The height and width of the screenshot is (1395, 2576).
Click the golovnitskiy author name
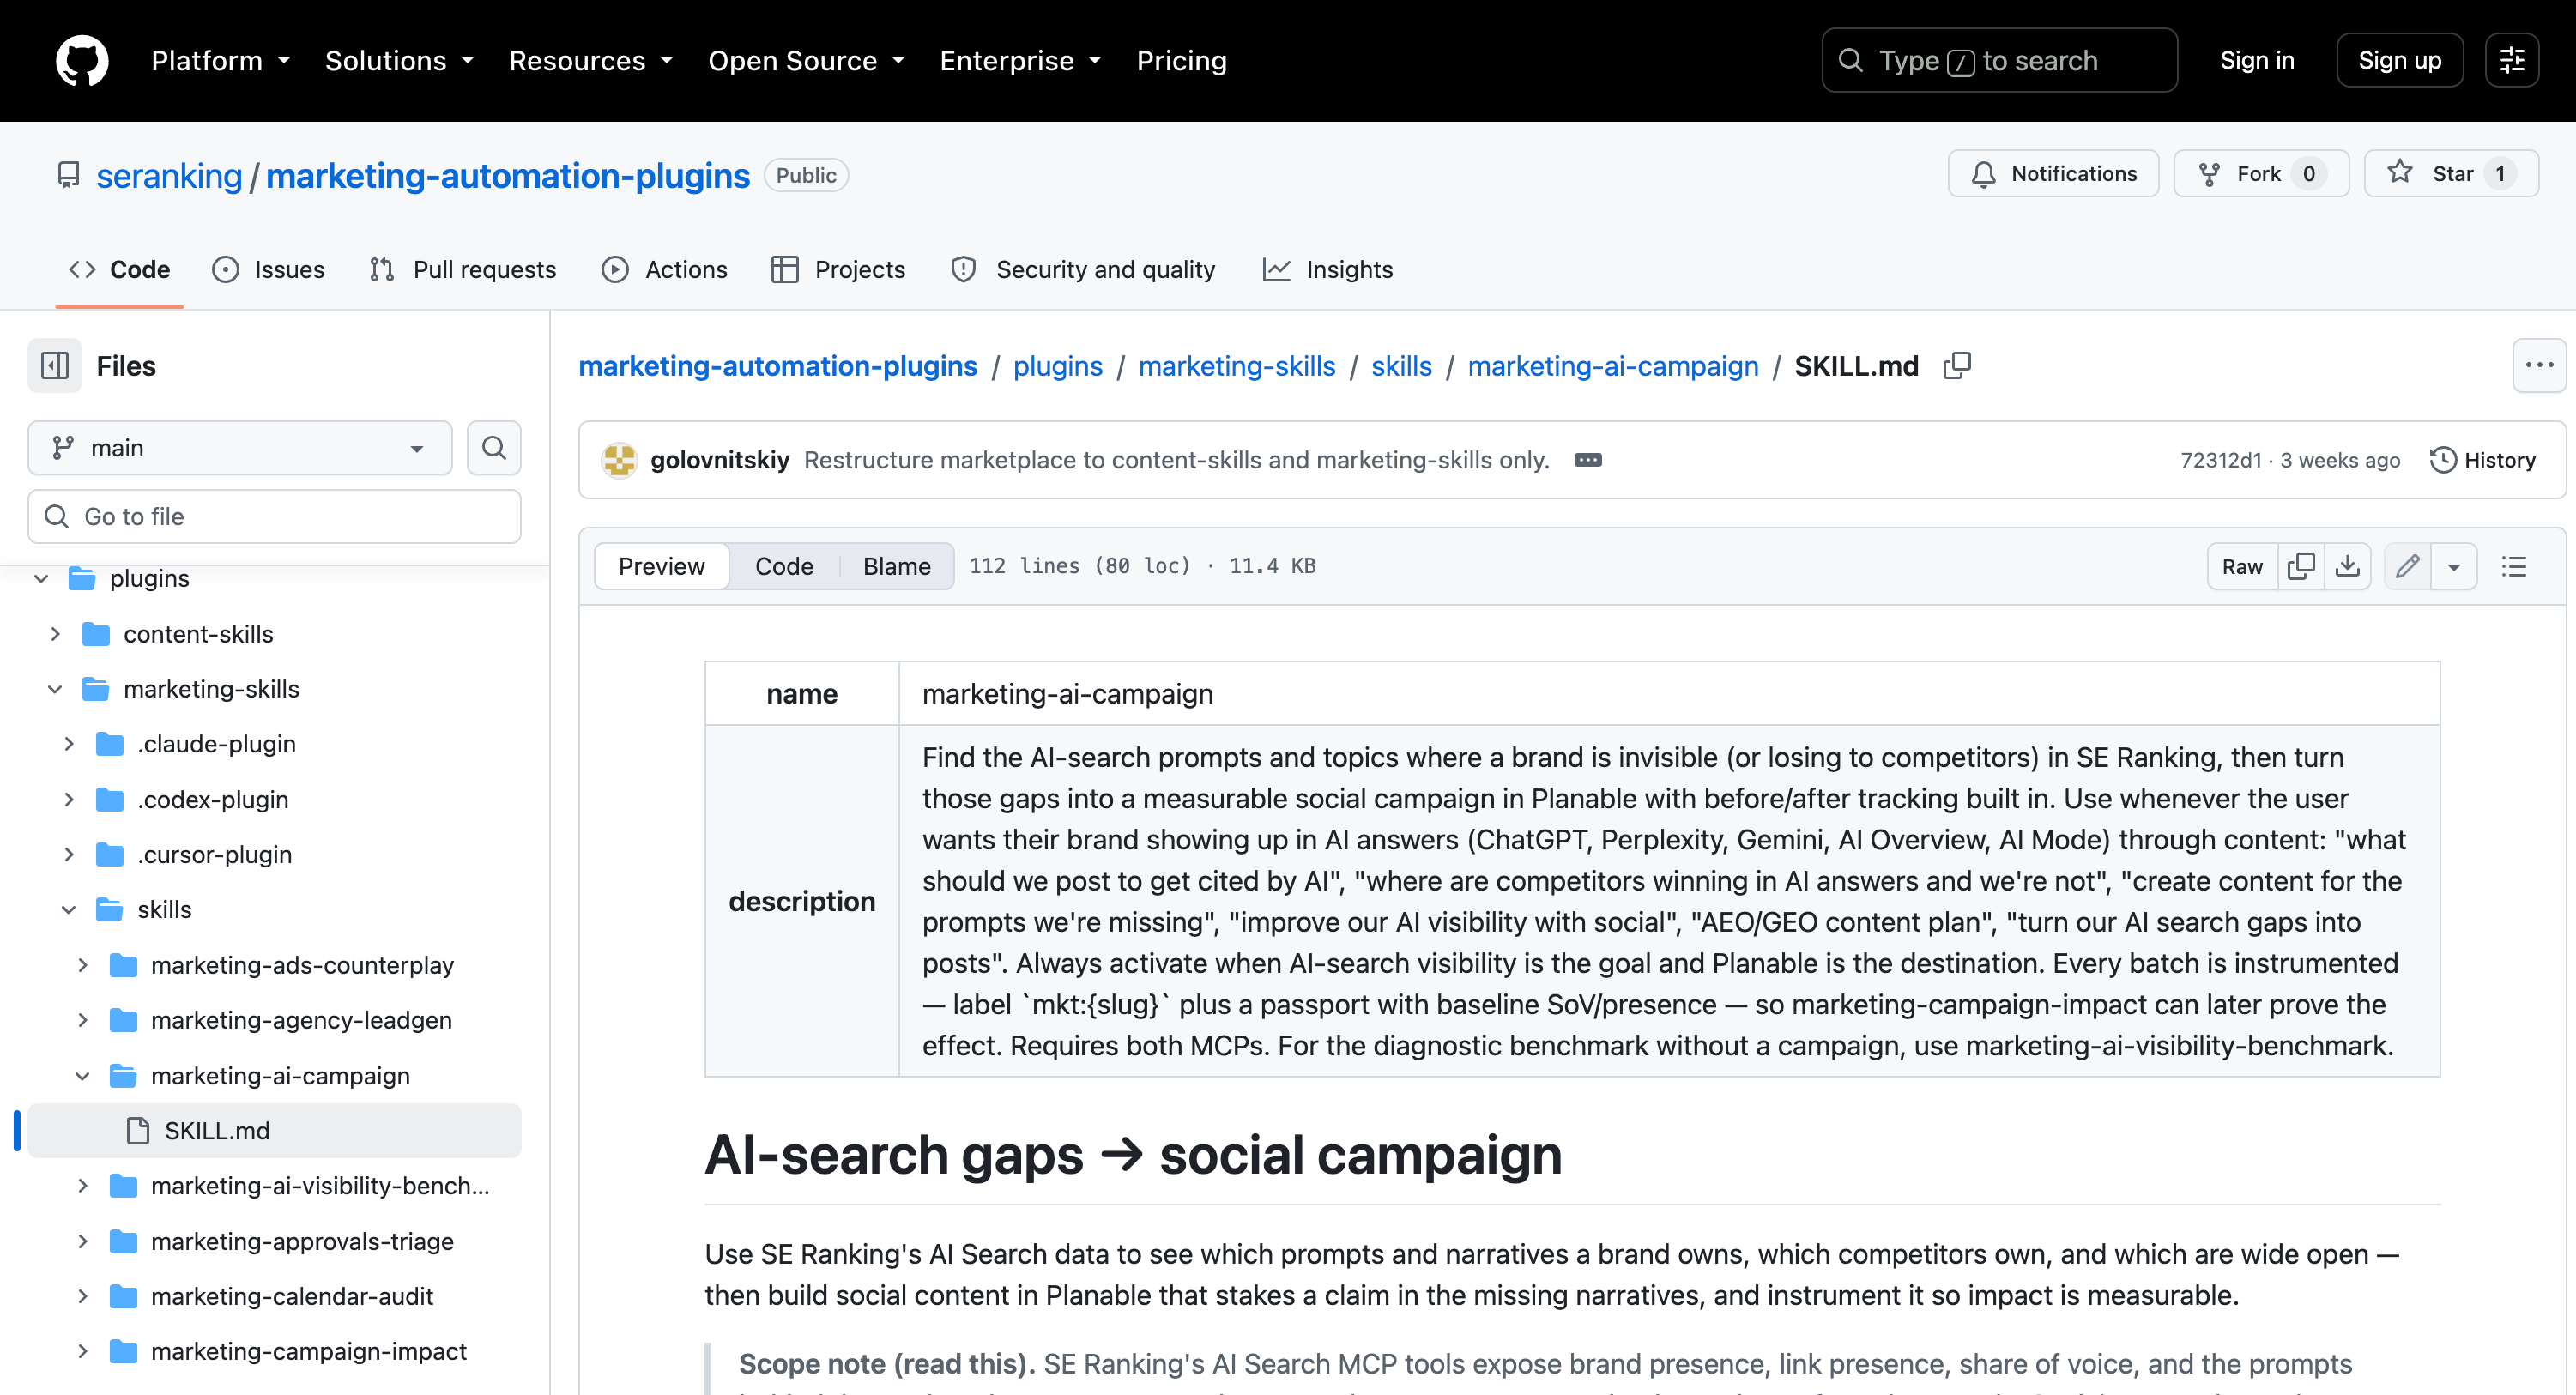click(x=720, y=460)
